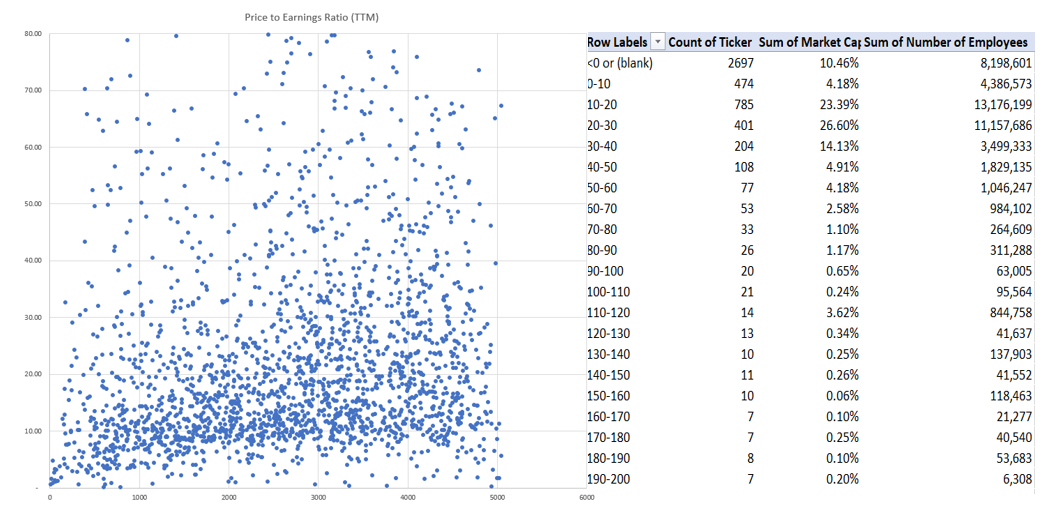Click the ticker count cell 474
Screen dimensions: 1042x520
(744, 84)
